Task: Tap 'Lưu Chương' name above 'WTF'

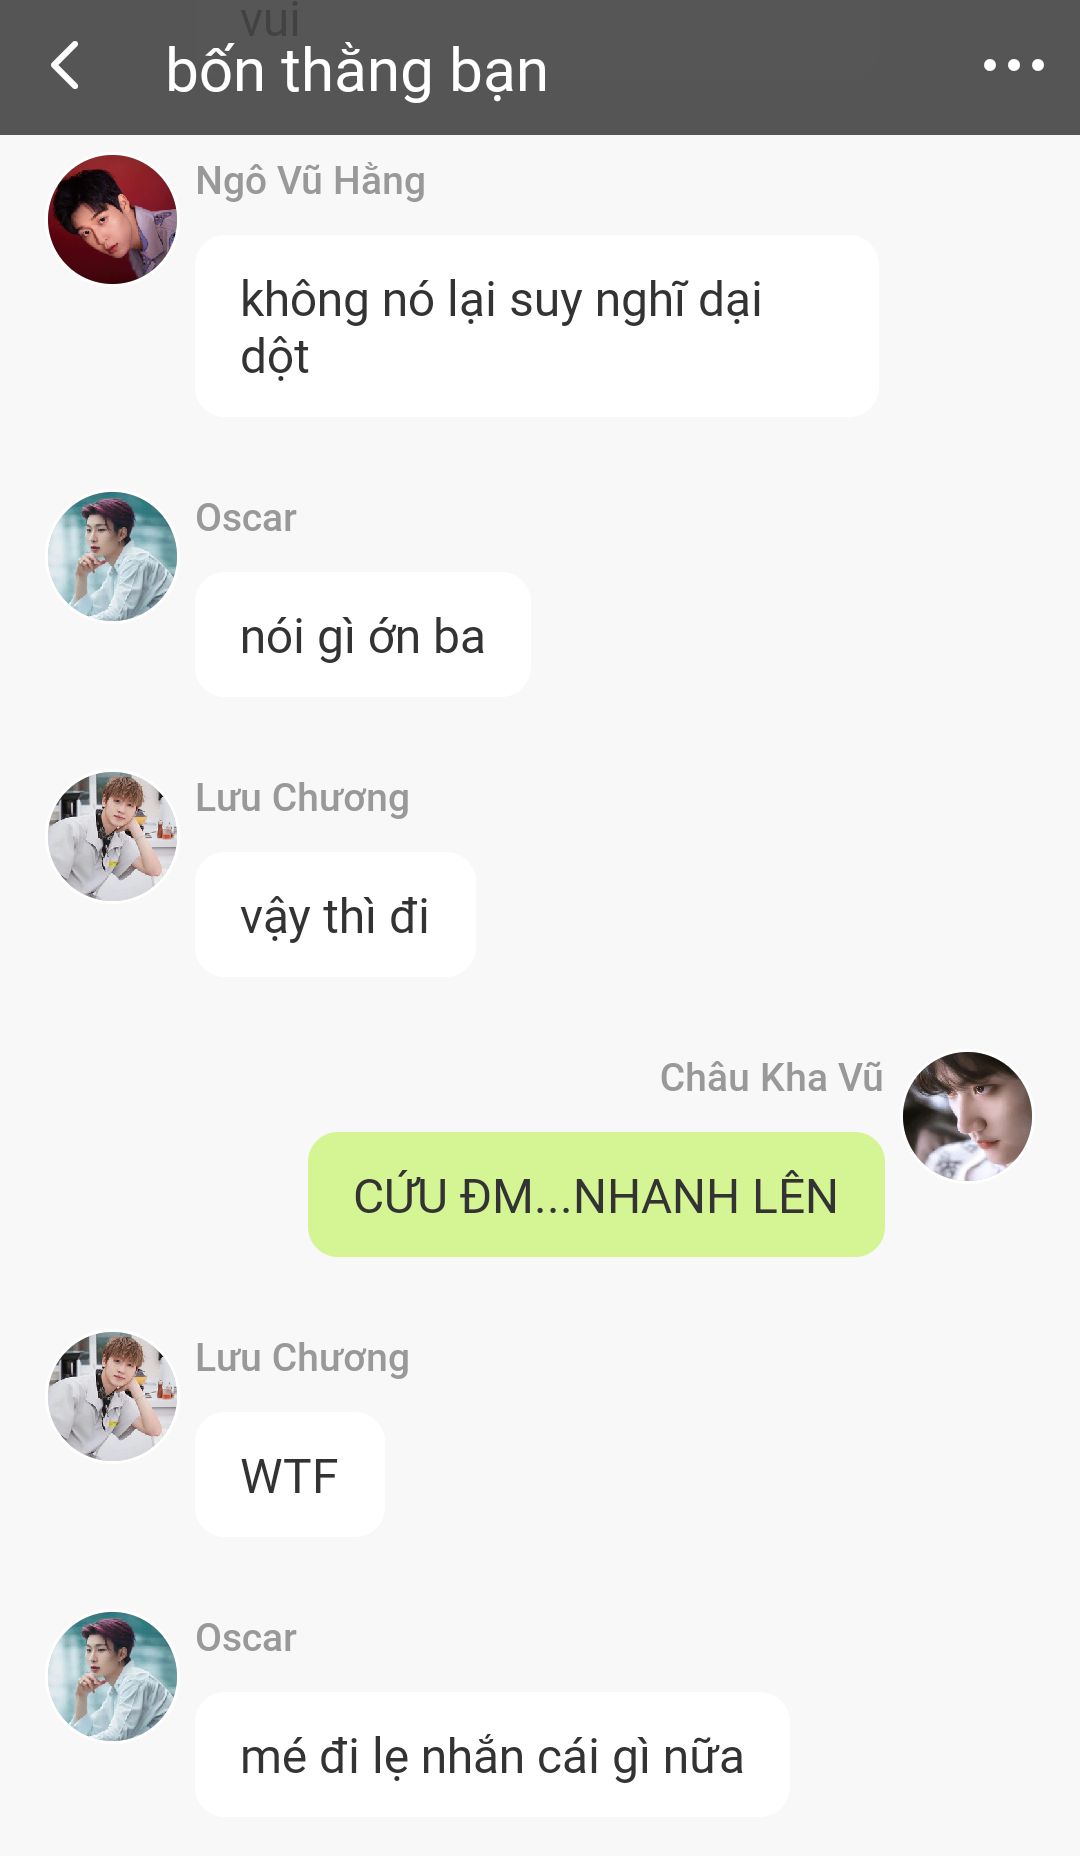Action: click(302, 1358)
